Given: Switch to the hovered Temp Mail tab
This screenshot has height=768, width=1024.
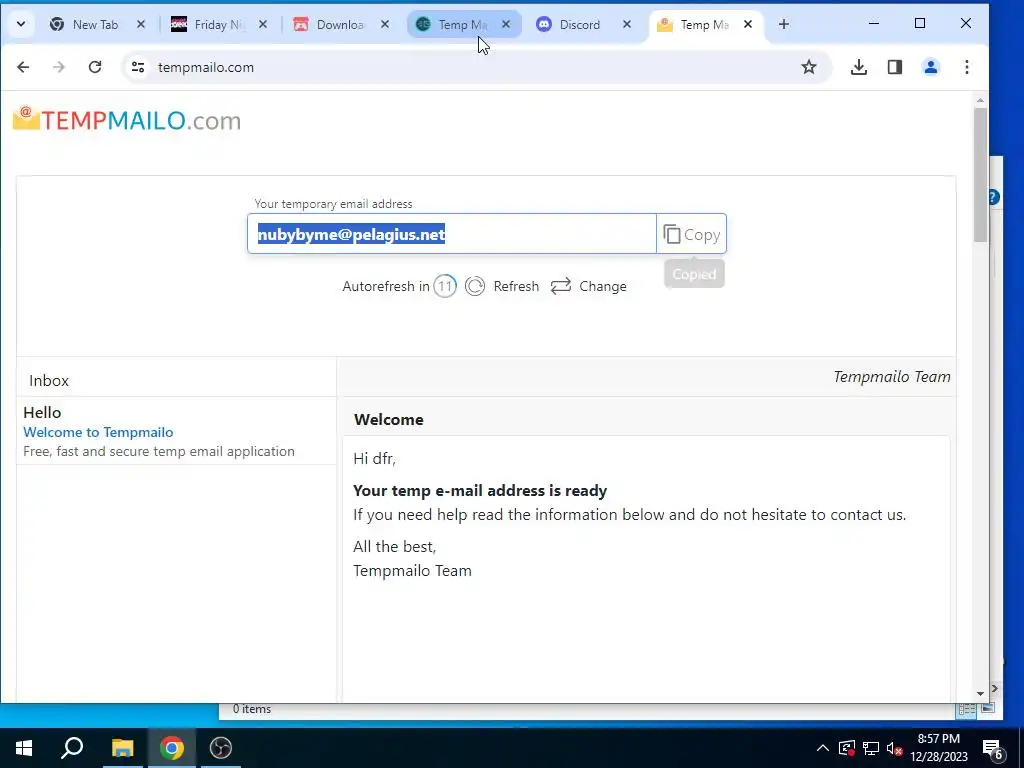Looking at the screenshot, I should coord(461,25).
